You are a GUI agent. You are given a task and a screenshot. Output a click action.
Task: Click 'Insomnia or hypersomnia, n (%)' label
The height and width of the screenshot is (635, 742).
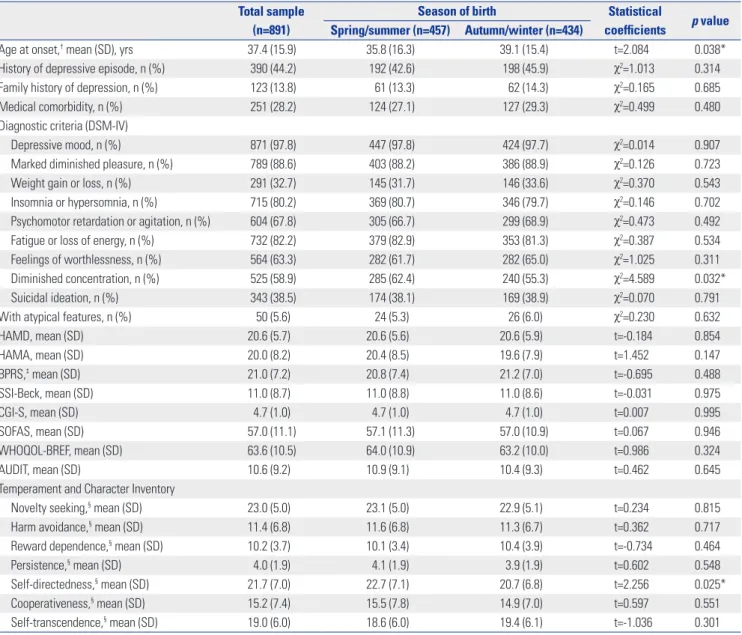click(x=84, y=203)
